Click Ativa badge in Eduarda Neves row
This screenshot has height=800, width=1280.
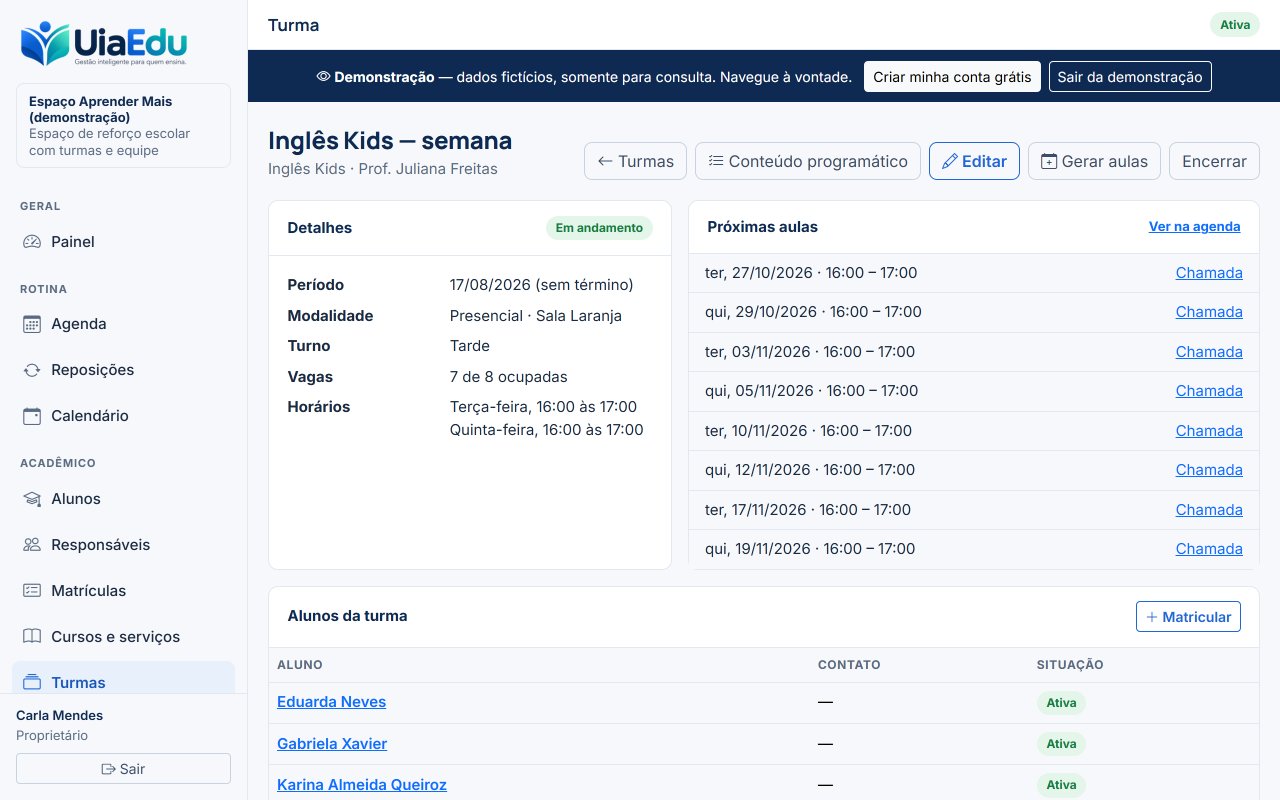click(1061, 703)
